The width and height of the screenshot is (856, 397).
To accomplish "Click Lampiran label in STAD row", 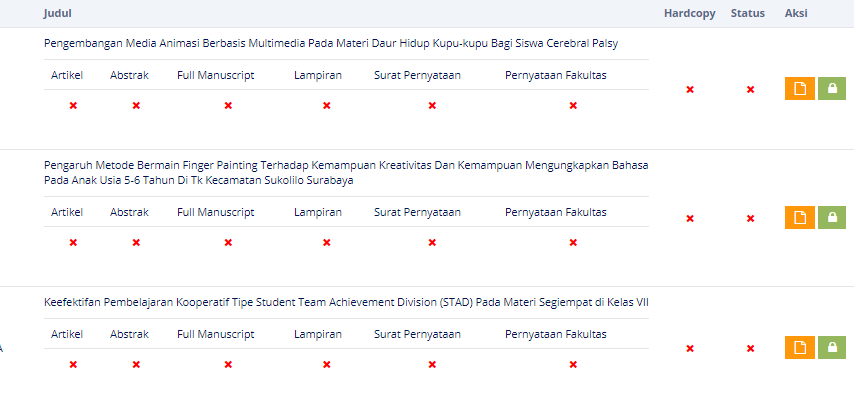I will point(318,334).
